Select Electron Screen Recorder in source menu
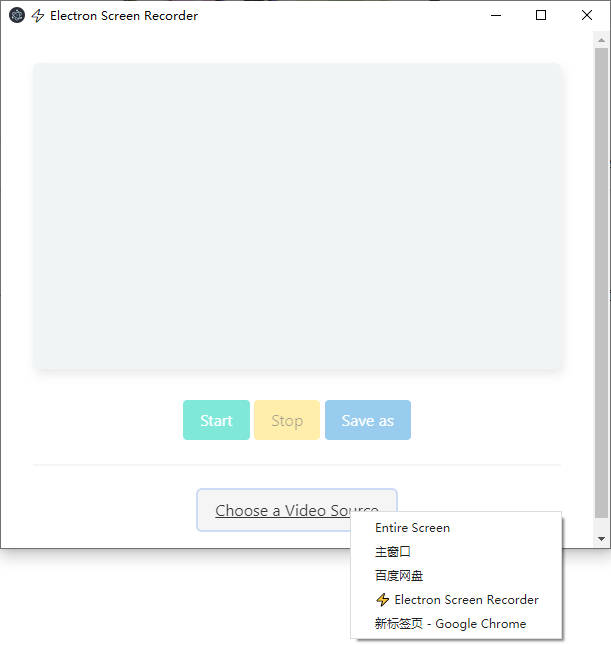The width and height of the screenshot is (611, 645). tap(456, 600)
